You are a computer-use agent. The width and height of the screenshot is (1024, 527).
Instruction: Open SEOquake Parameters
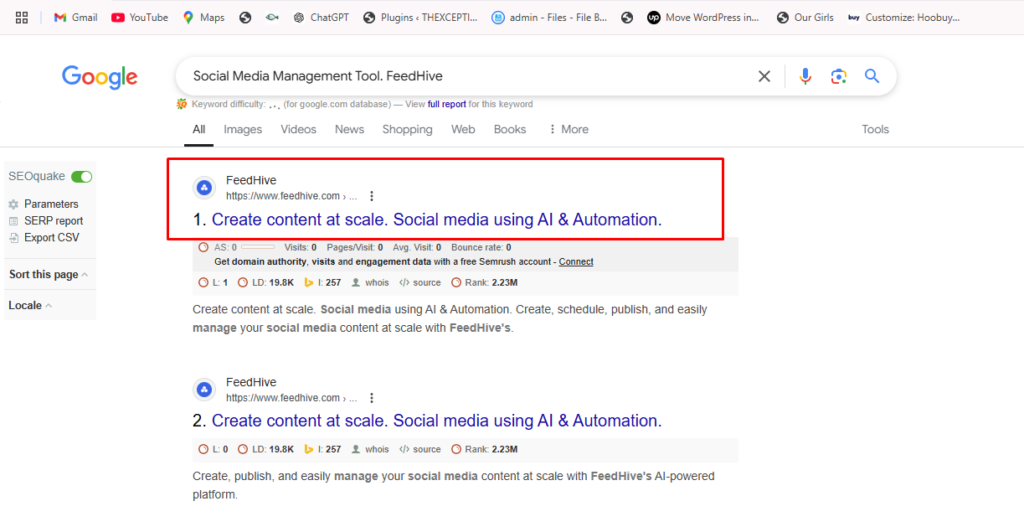click(44, 204)
